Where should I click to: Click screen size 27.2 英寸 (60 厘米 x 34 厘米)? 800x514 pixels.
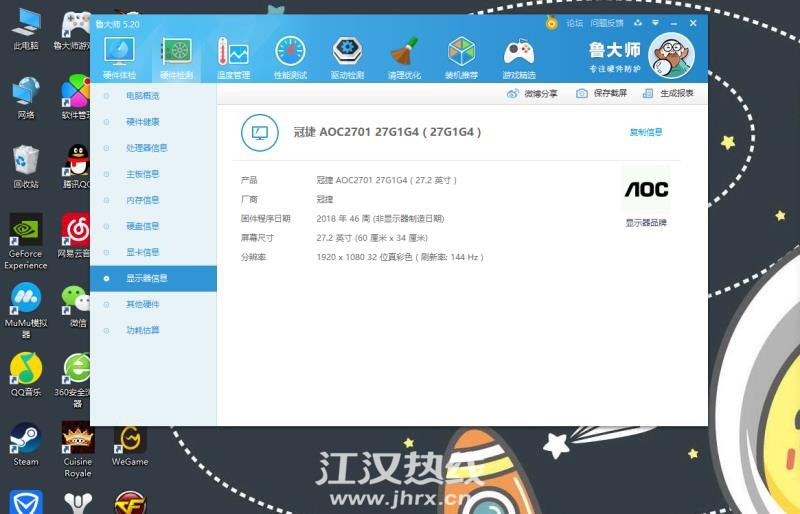pos(372,238)
